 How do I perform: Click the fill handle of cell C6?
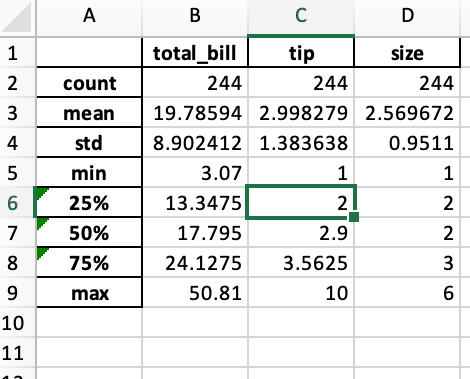(x=354, y=217)
